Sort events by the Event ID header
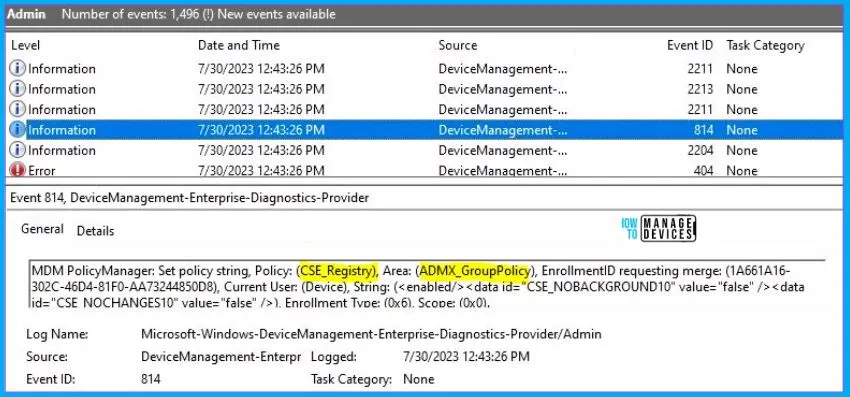 tap(690, 46)
